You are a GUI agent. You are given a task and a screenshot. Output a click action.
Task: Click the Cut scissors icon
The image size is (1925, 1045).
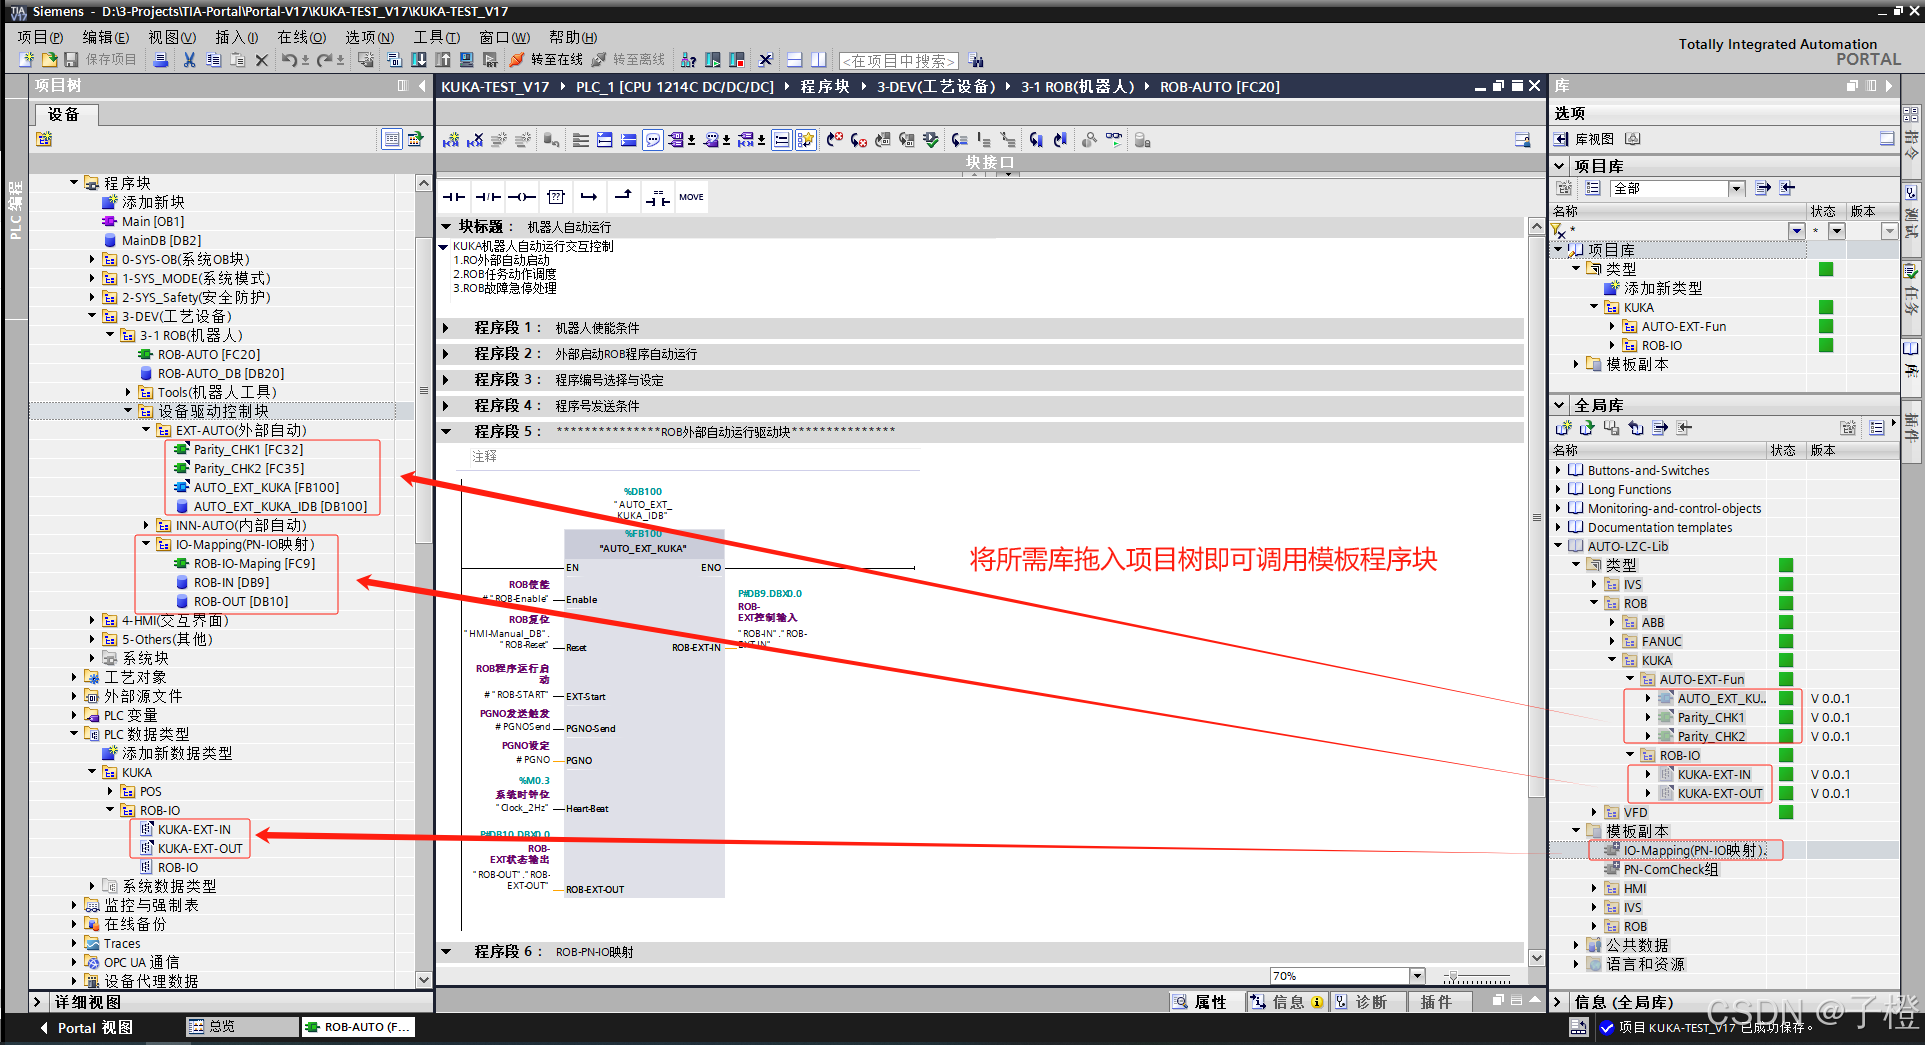pos(189,60)
